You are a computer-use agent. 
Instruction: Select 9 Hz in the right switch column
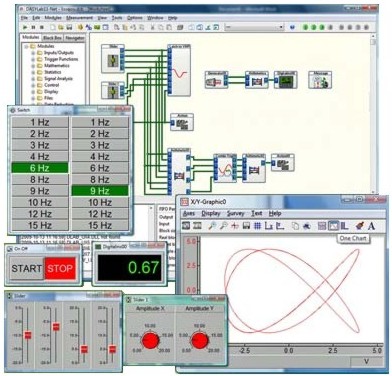(x=100, y=191)
